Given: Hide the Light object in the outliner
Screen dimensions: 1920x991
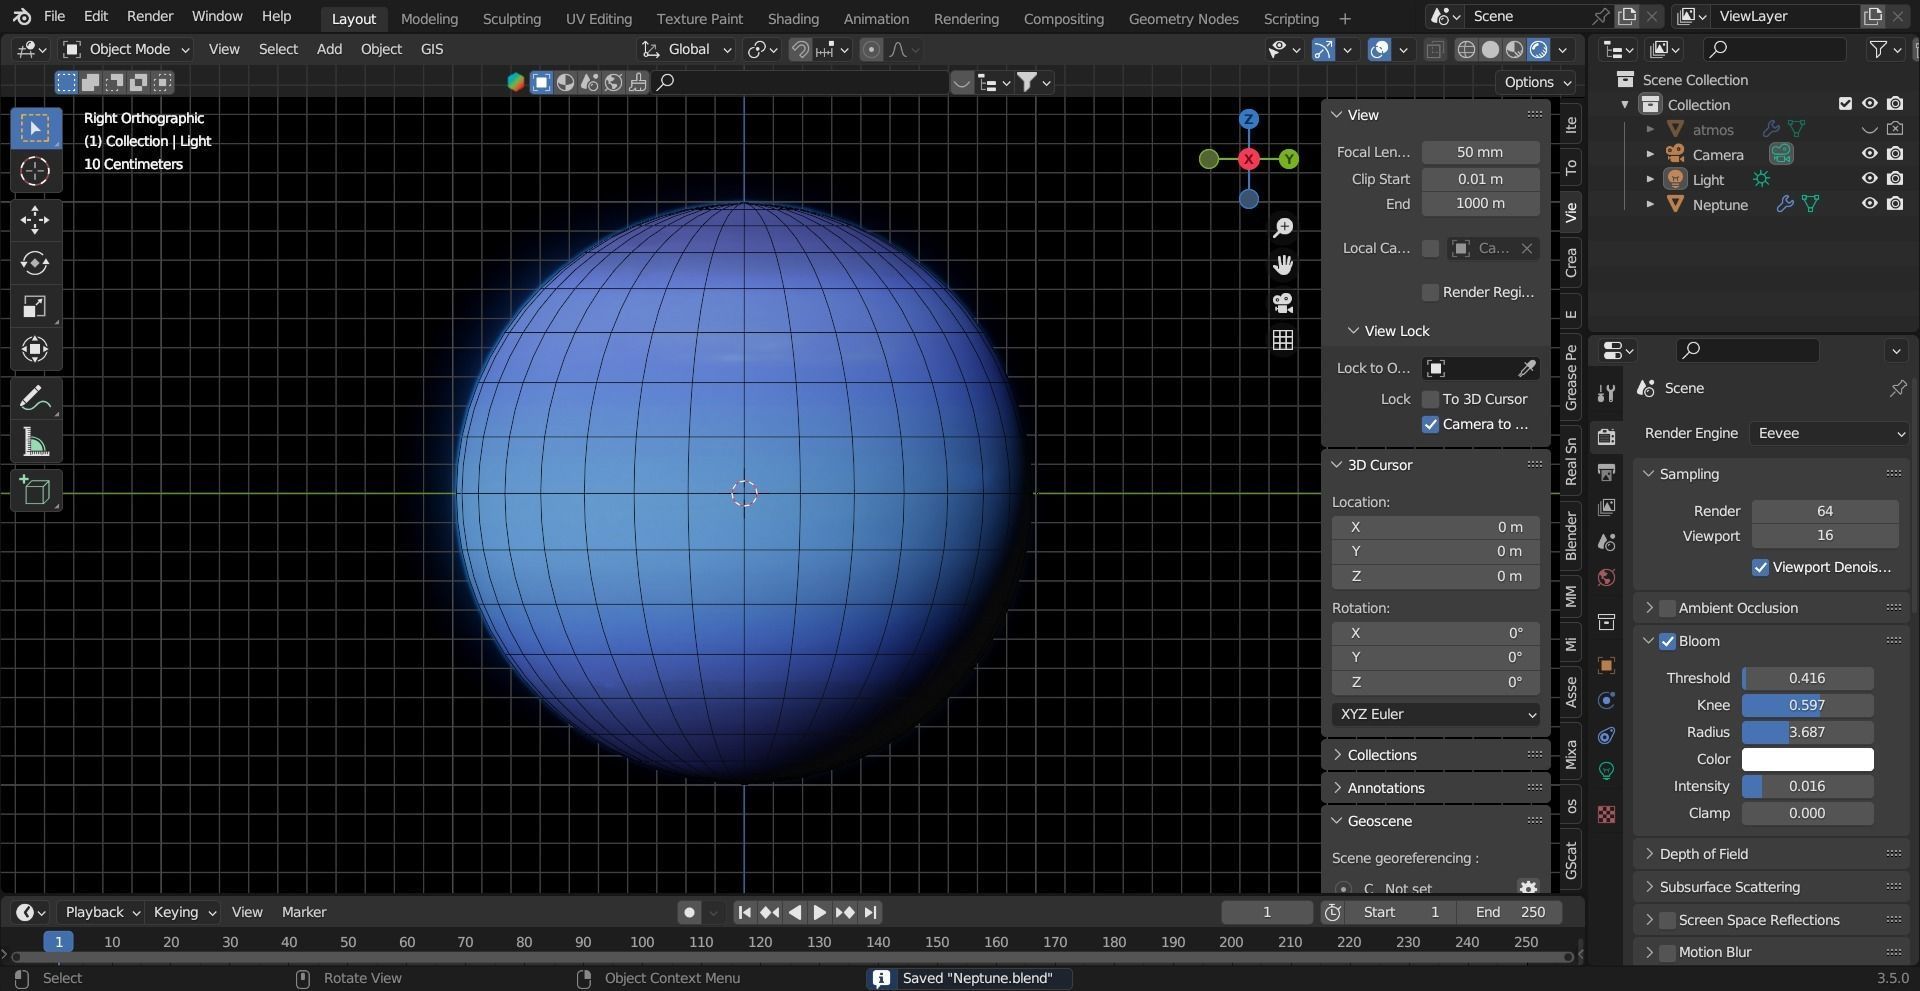Looking at the screenshot, I should pos(1869,179).
